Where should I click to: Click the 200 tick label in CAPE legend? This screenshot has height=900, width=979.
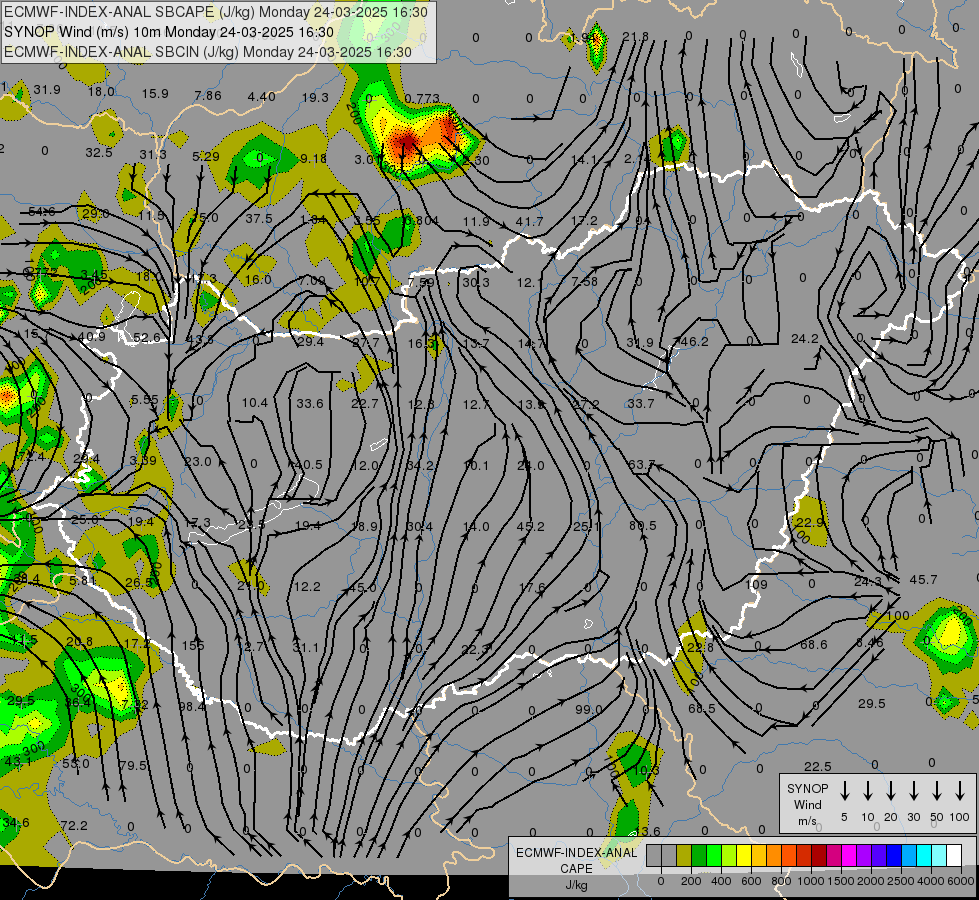click(691, 881)
